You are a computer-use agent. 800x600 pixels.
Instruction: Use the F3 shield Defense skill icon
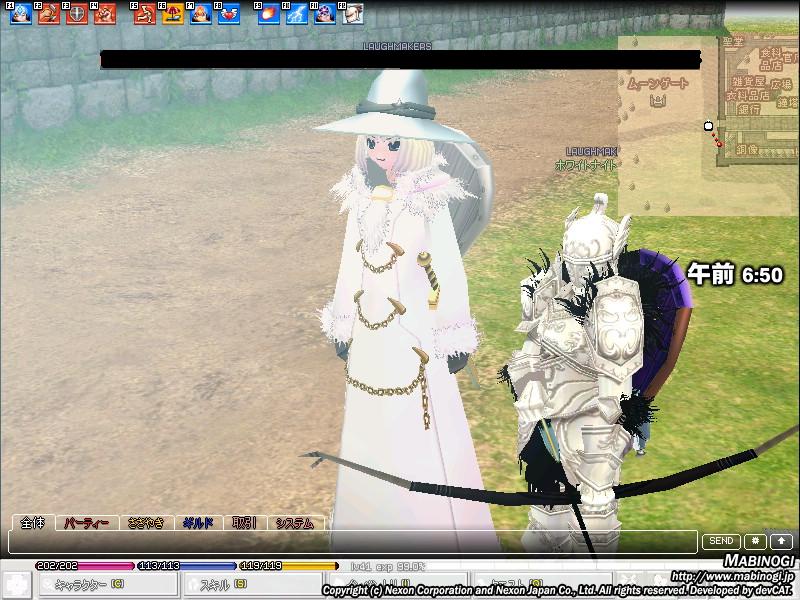coord(76,14)
